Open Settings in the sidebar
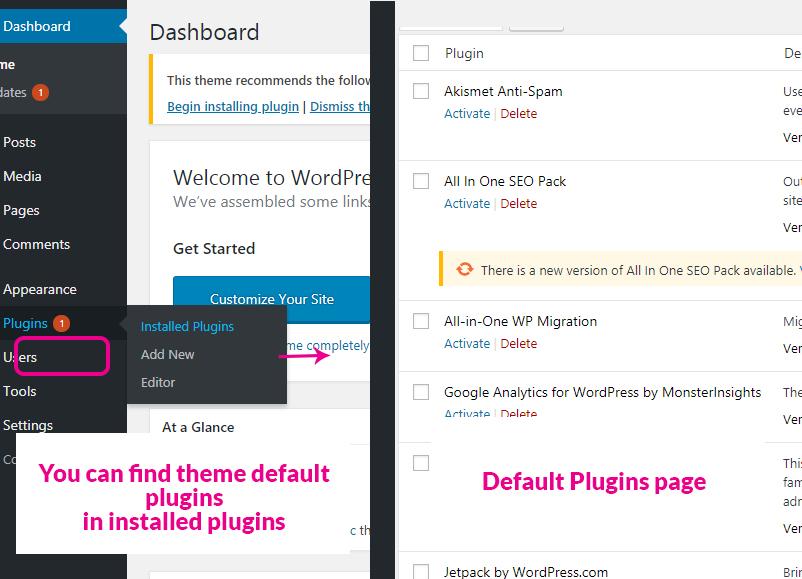Viewport: 802px width, 579px height. pyautogui.click(x=28, y=425)
